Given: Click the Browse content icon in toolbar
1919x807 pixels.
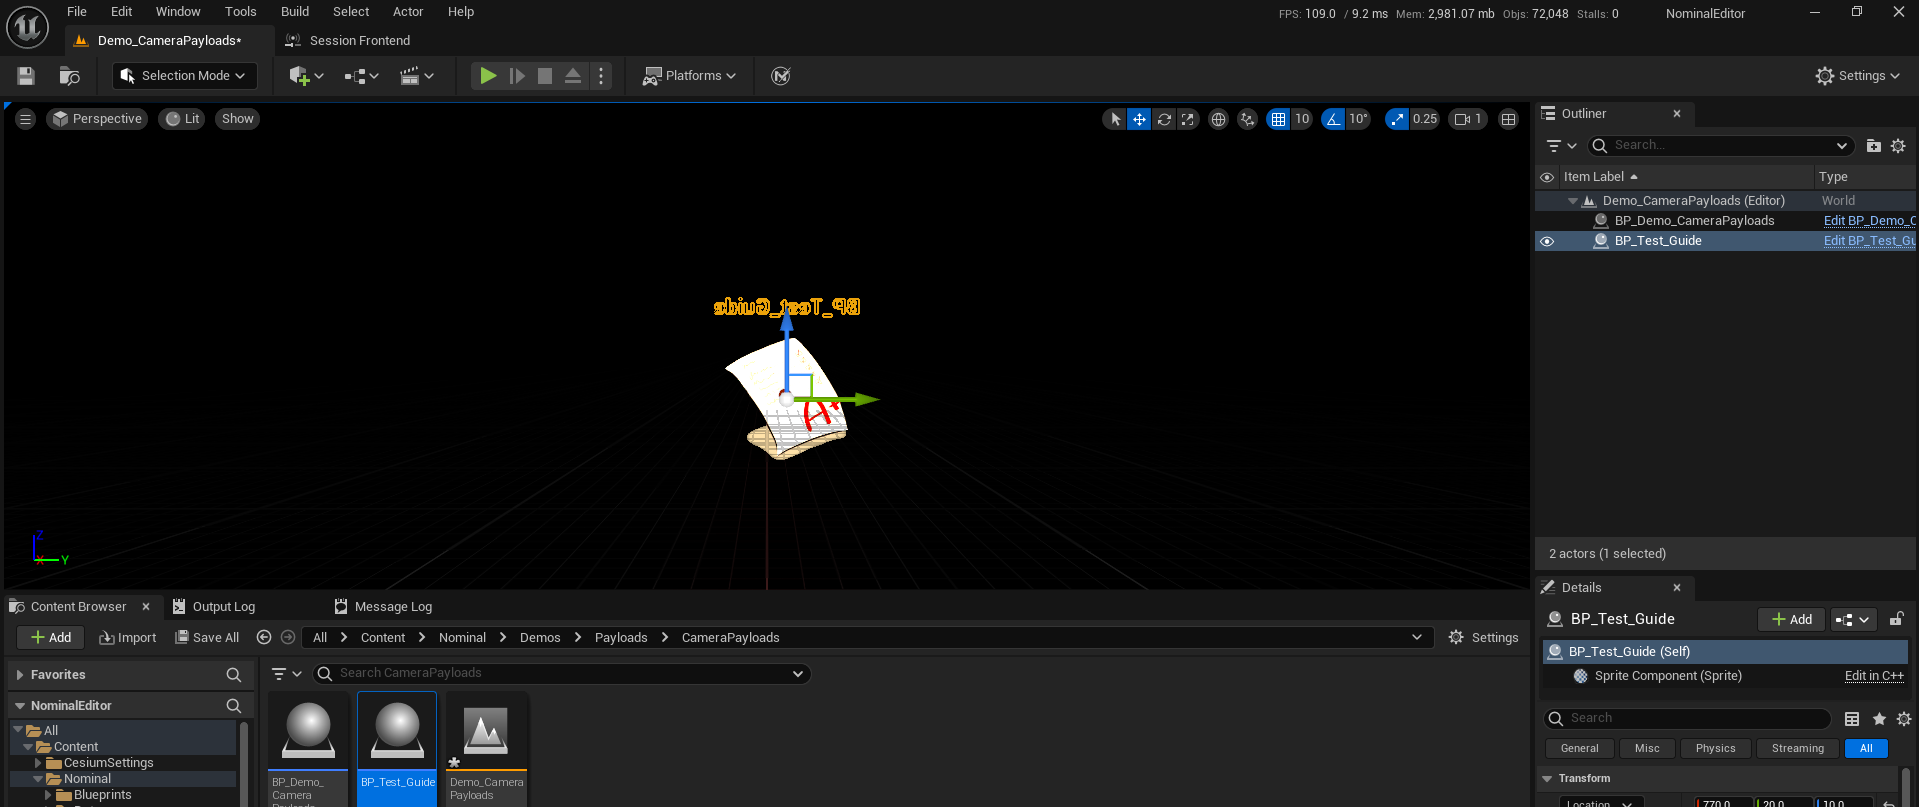Looking at the screenshot, I should click(x=69, y=76).
